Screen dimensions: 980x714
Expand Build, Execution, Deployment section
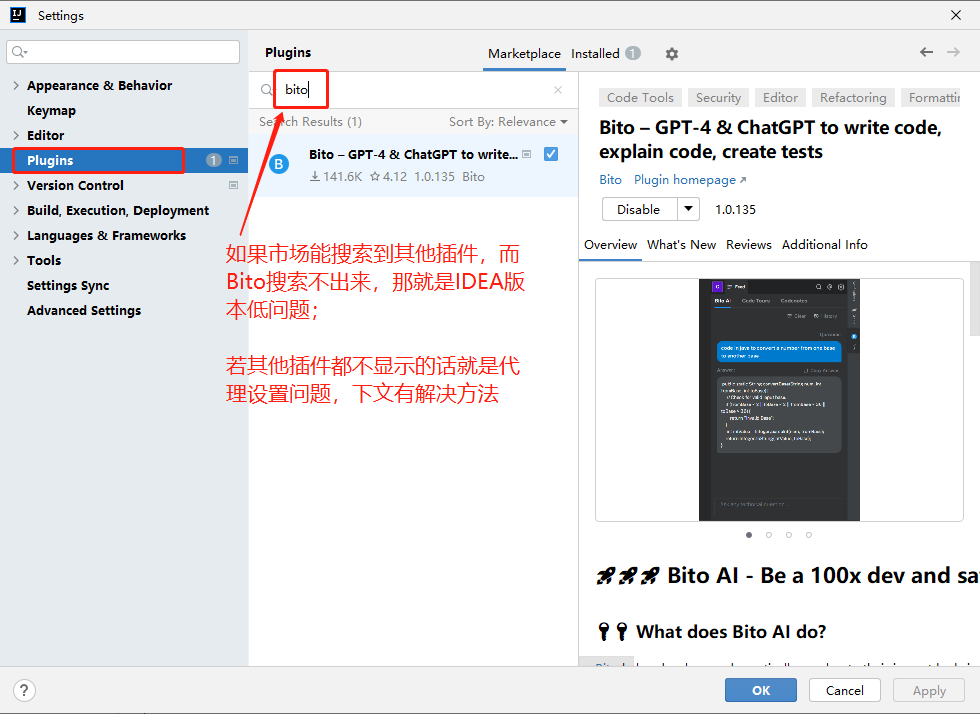pos(16,210)
